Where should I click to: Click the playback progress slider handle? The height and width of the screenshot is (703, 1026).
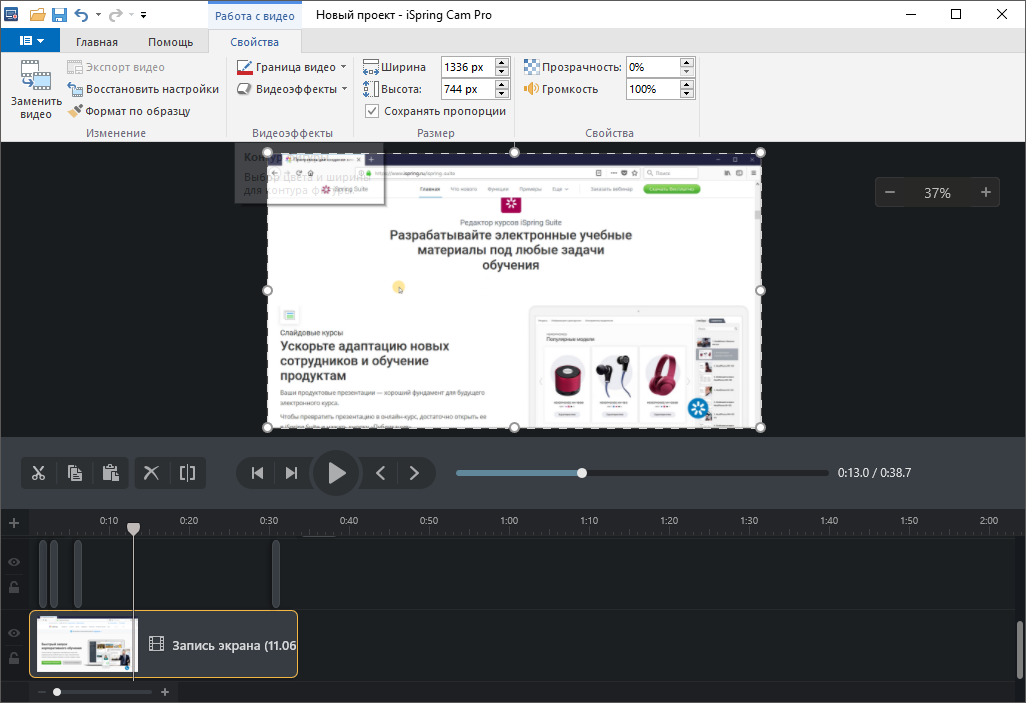(582, 473)
